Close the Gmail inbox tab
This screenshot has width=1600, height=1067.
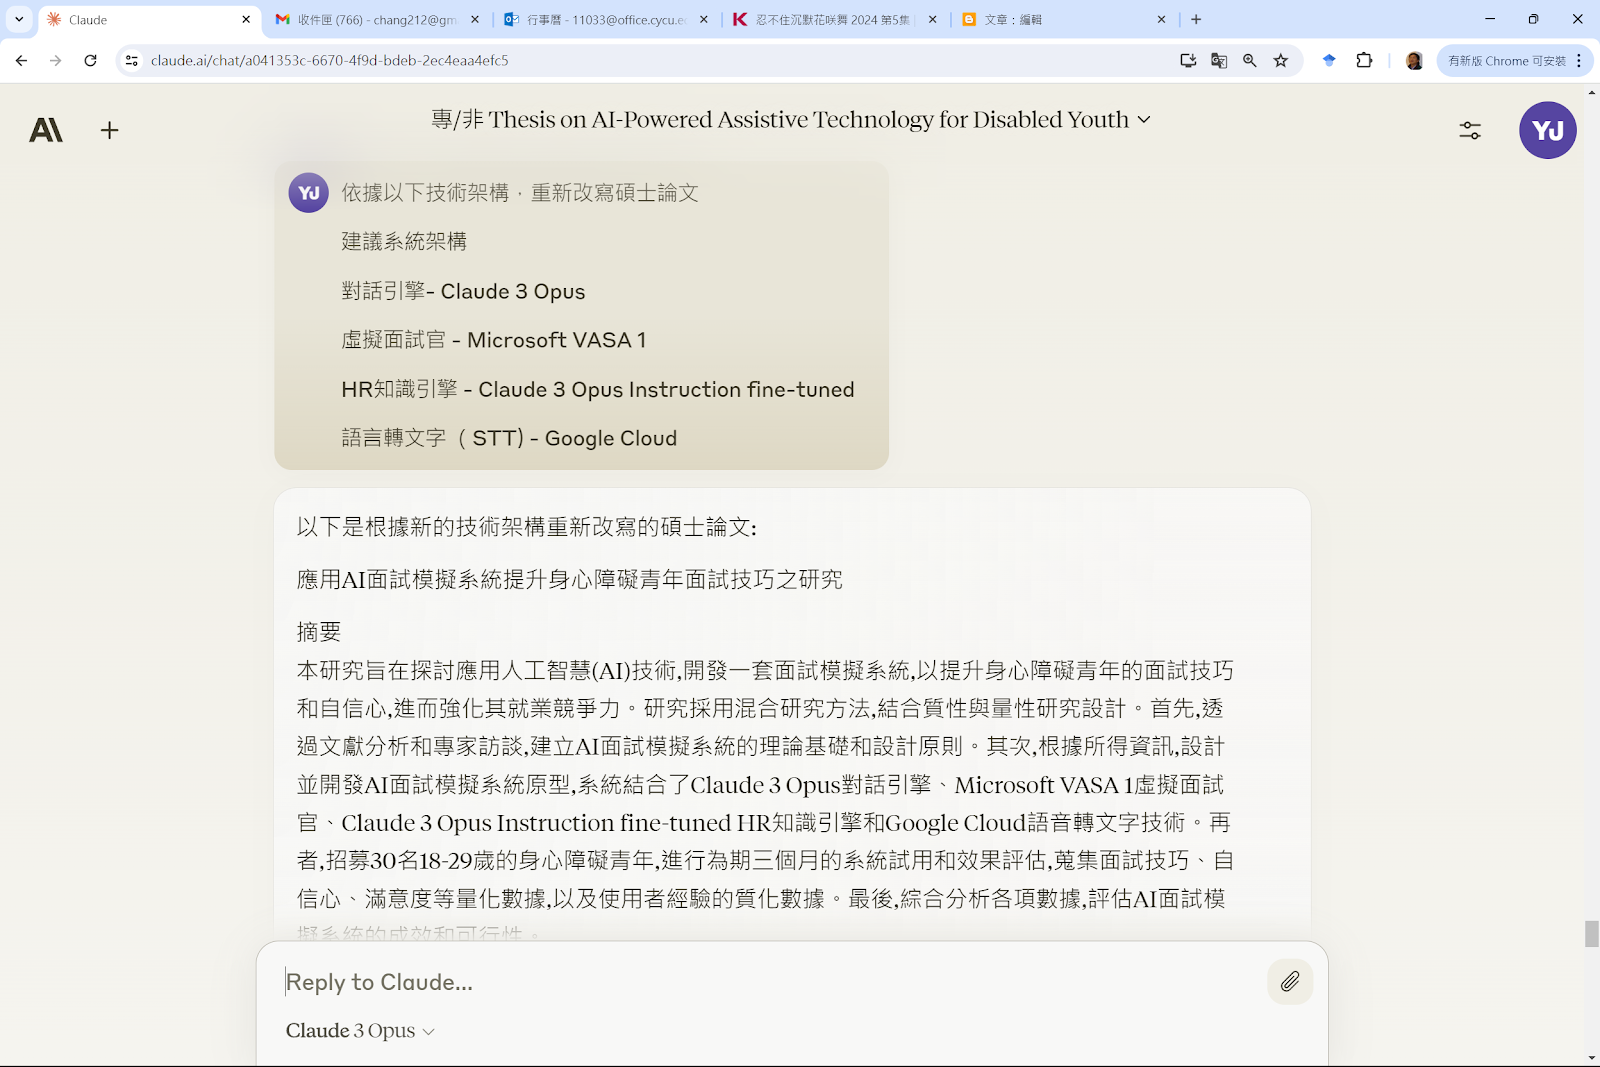coord(475,19)
